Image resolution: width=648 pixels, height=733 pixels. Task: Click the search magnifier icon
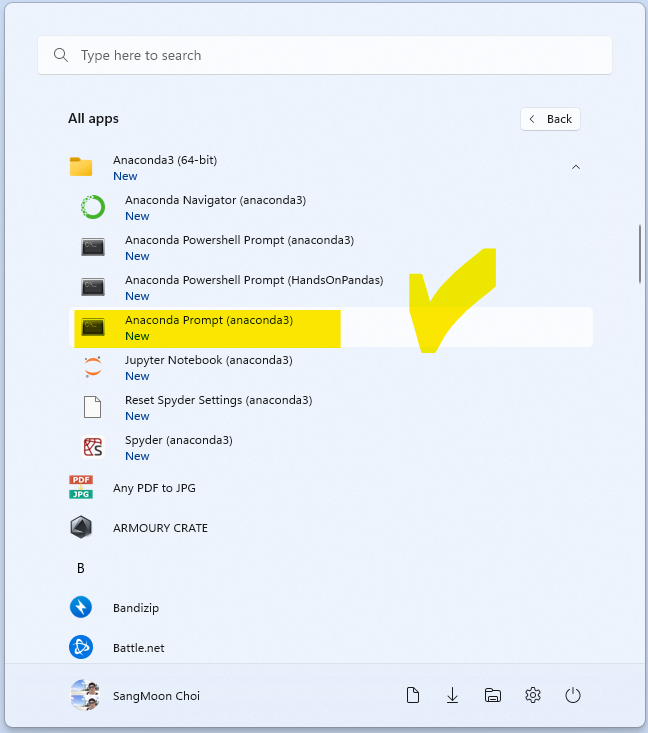pyautogui.click(x=61, y=55)
